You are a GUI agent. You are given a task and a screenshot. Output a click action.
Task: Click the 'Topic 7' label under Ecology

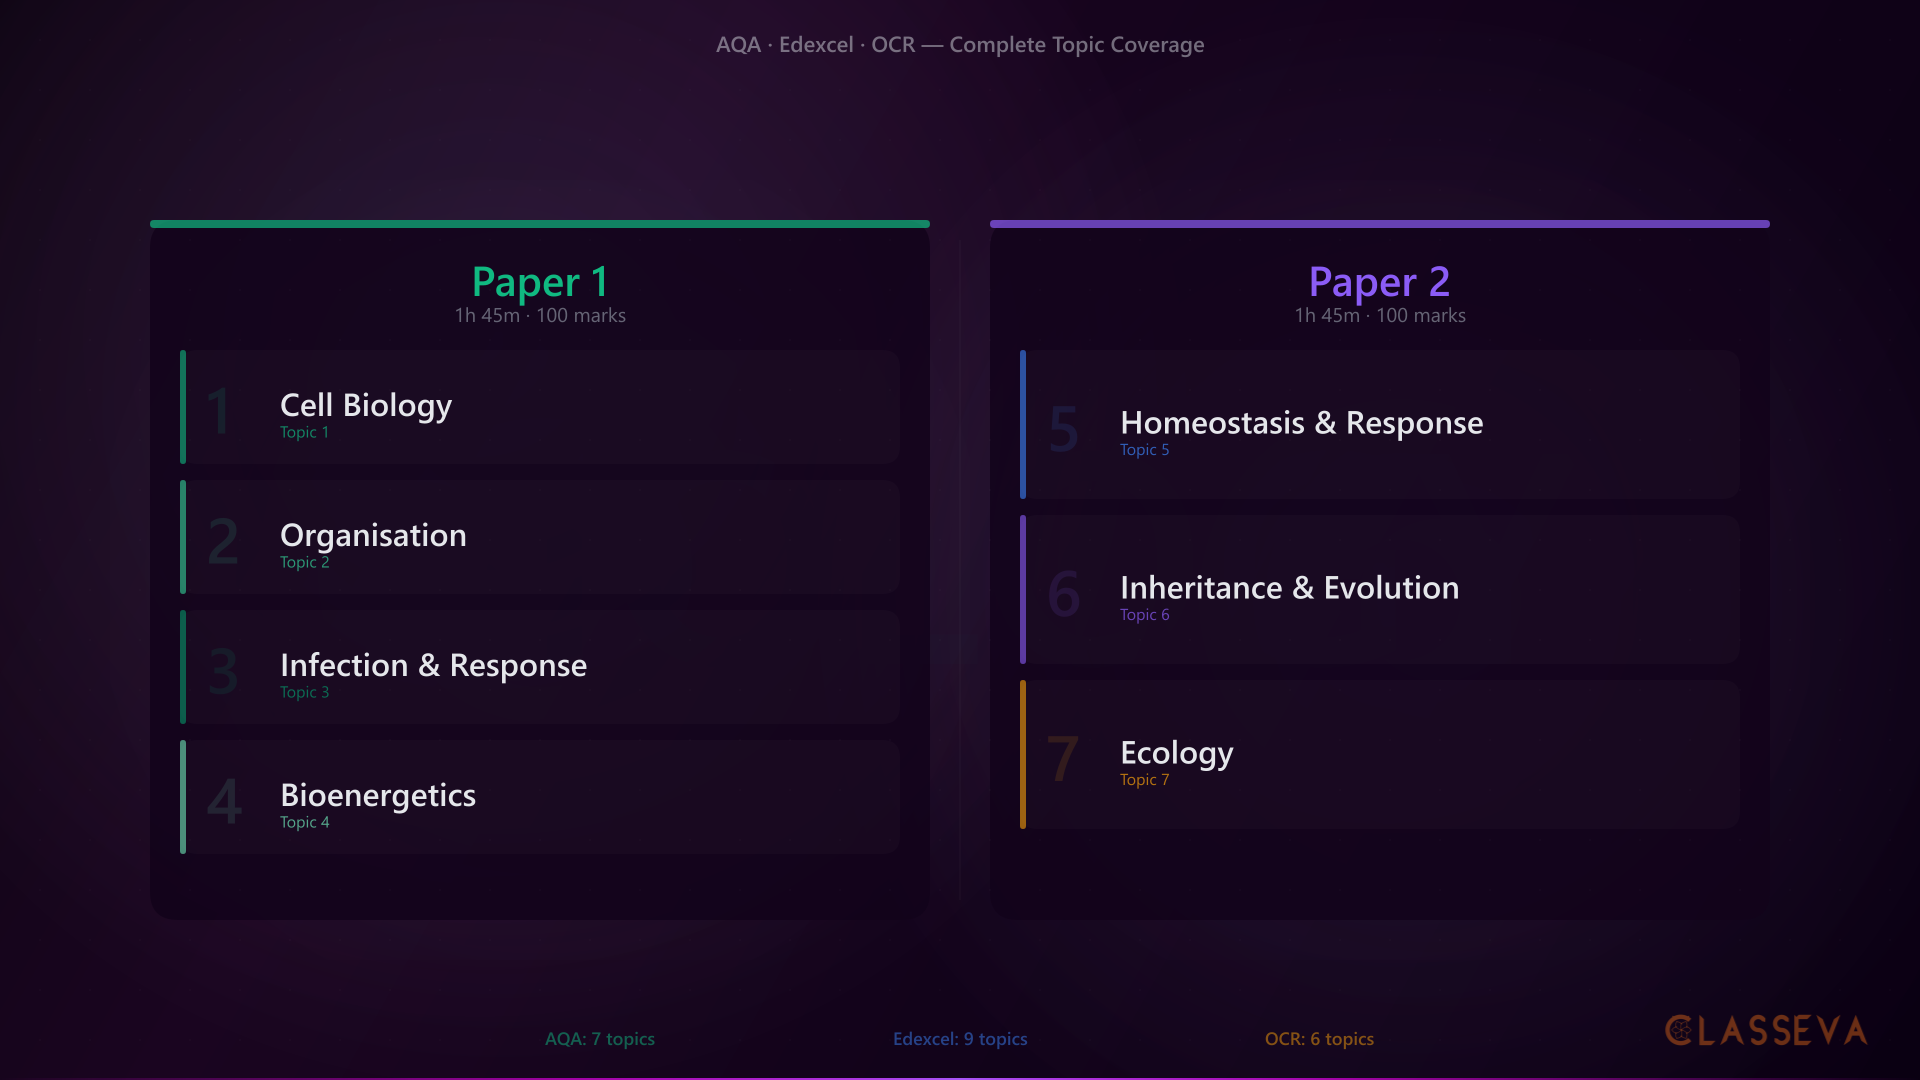pos(1144,780)
